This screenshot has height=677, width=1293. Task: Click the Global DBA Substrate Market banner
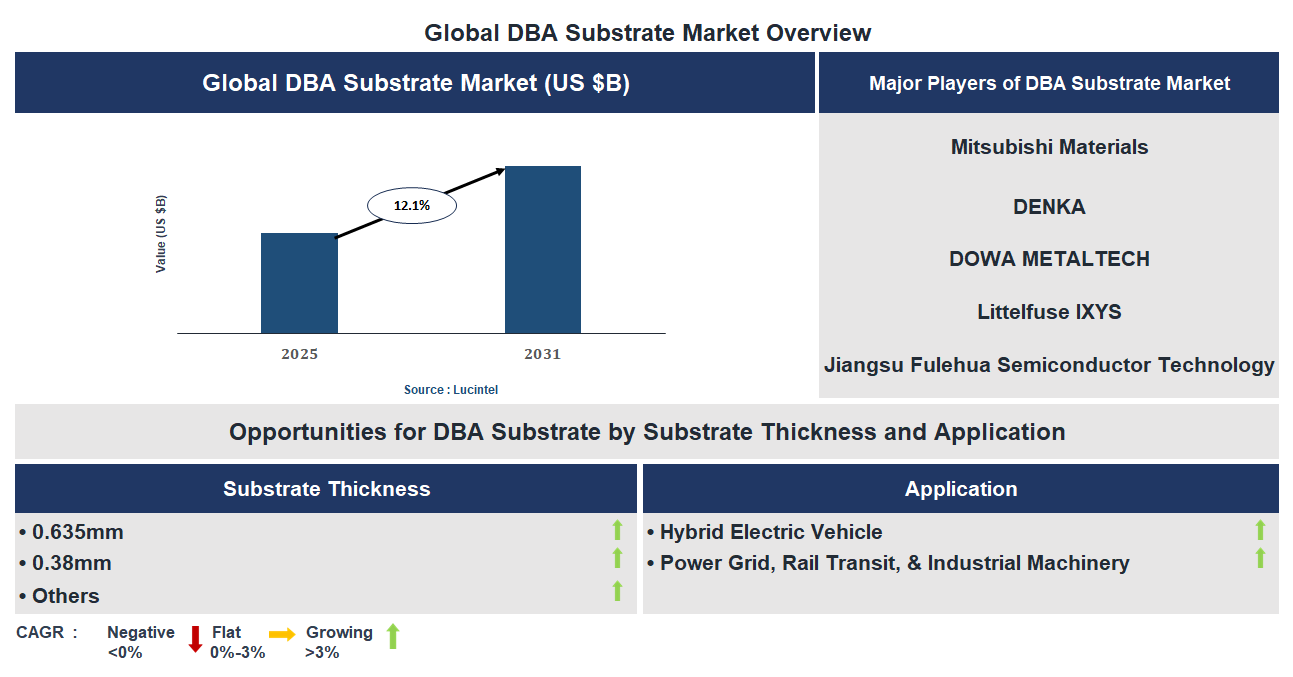tap(413, 82)
